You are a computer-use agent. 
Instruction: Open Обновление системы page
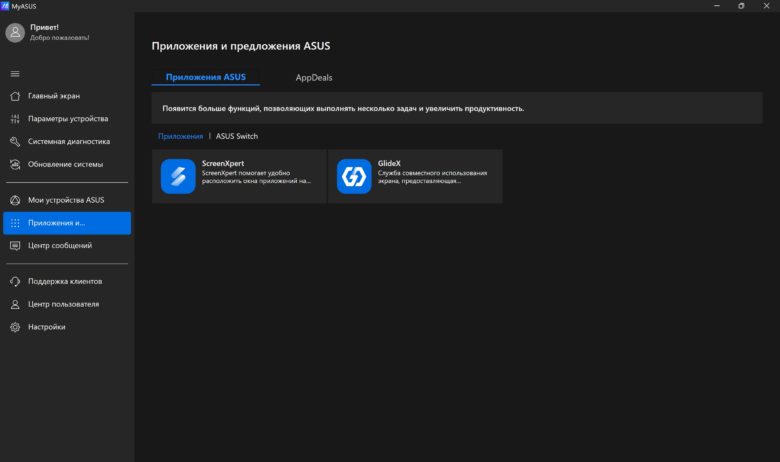pyautogui.click(x=67, y=164)
